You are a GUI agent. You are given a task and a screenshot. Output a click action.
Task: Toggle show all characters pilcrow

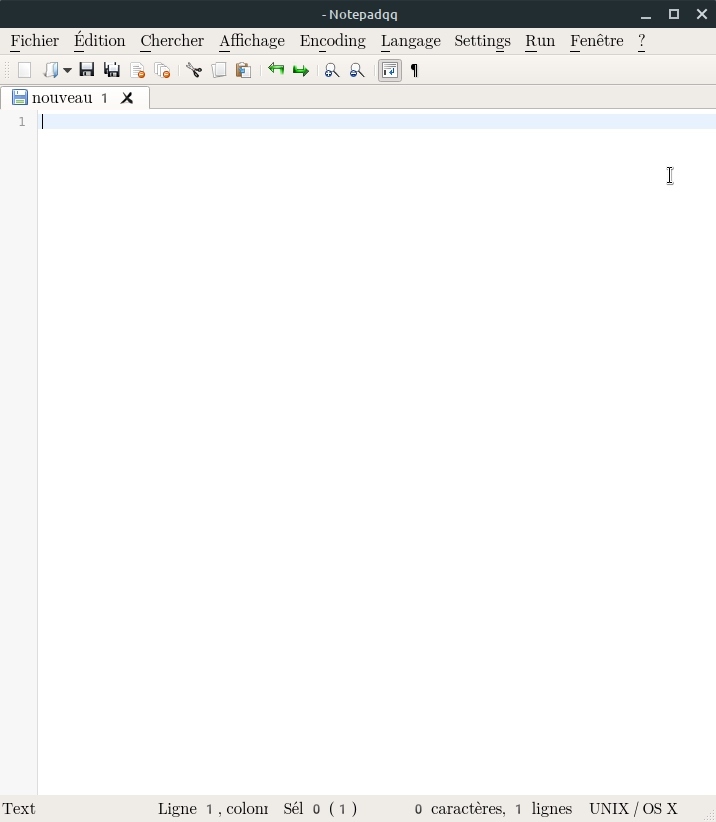[415, 70]
